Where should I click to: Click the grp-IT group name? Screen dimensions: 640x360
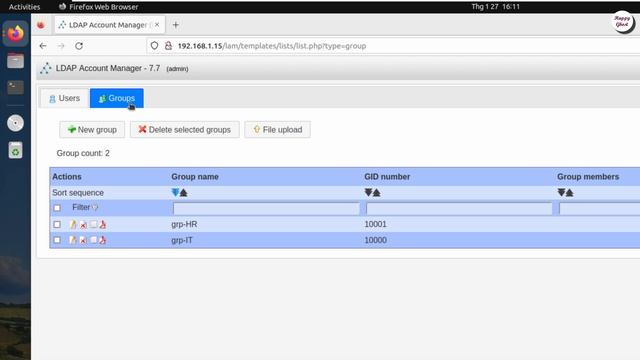point(182,240)
